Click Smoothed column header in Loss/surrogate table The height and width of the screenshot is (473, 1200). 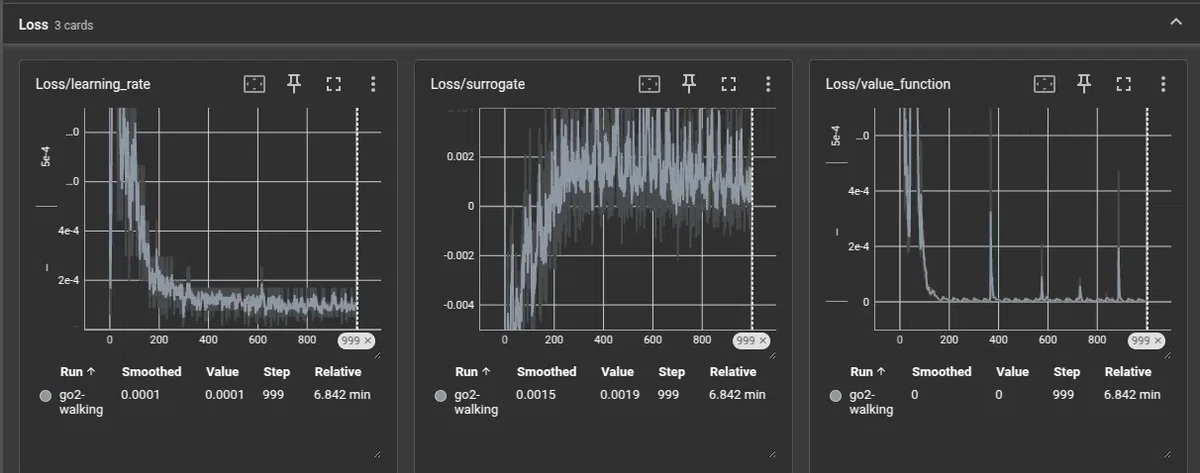pyautogui.click(x=546, y=372)
